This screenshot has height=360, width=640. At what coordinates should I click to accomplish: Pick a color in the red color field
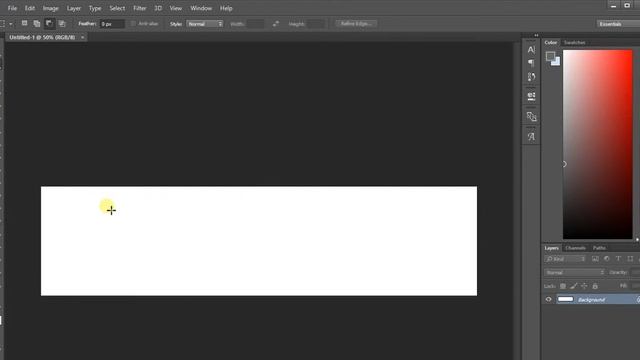[598, 144]
